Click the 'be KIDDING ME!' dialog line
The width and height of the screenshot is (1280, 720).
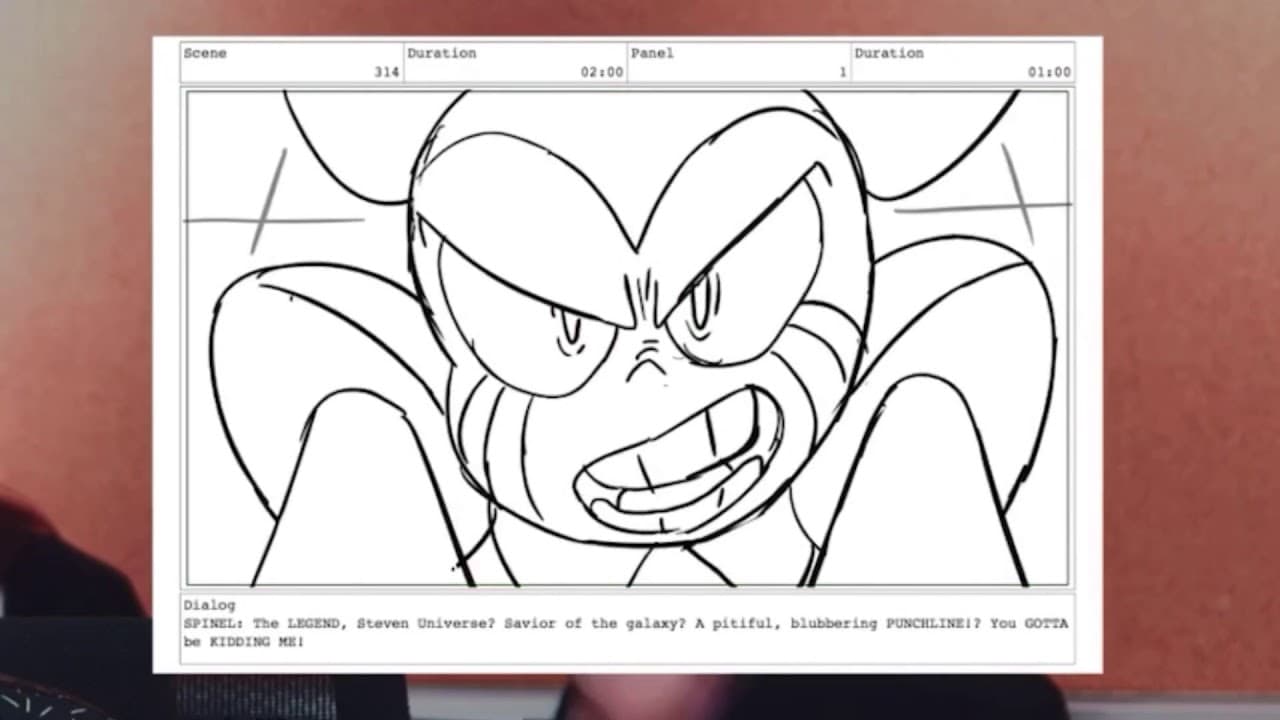pyautogui.click(x=243, y=642)
